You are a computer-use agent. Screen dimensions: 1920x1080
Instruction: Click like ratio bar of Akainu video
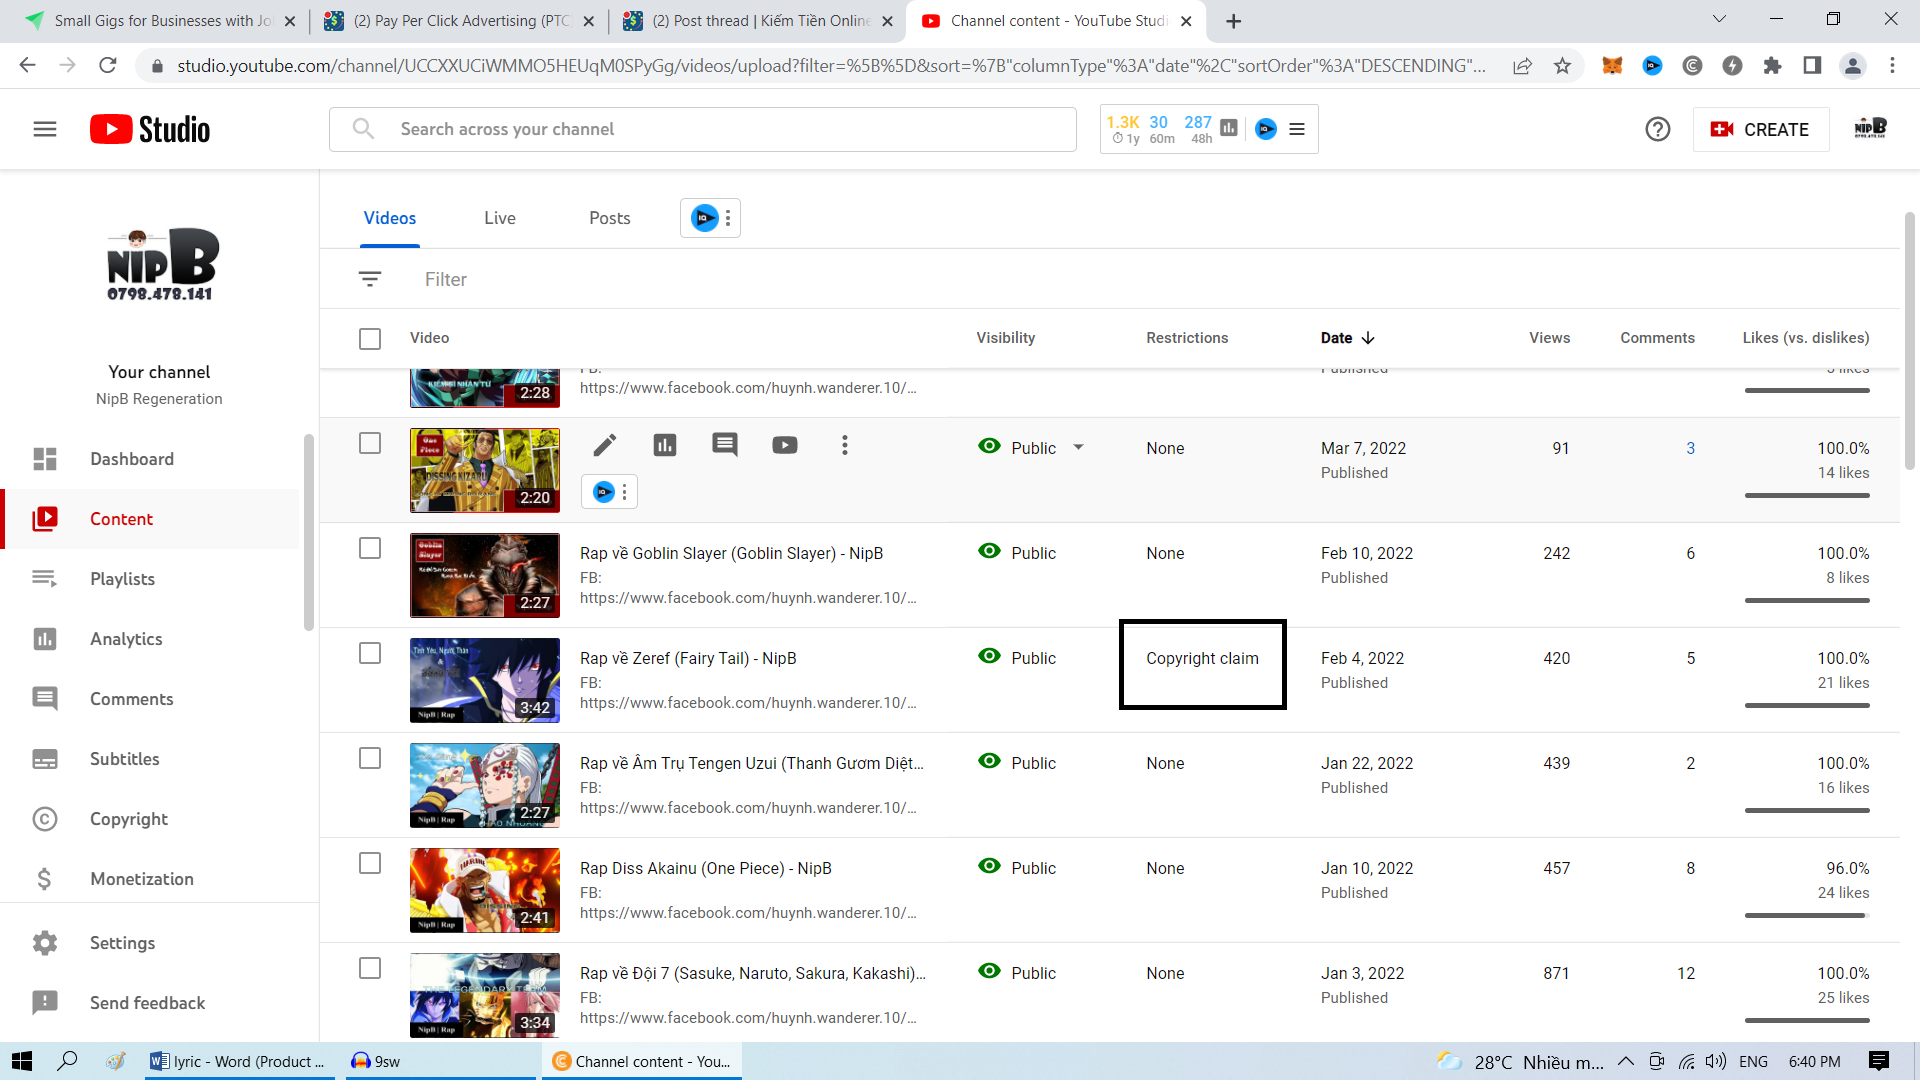[x=1806, y=915]
